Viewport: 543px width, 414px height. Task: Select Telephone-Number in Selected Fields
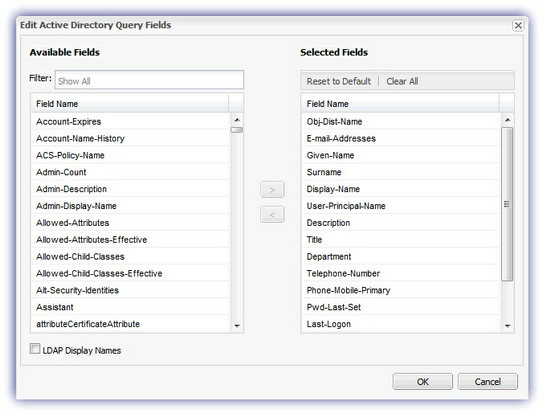(401, 273)
